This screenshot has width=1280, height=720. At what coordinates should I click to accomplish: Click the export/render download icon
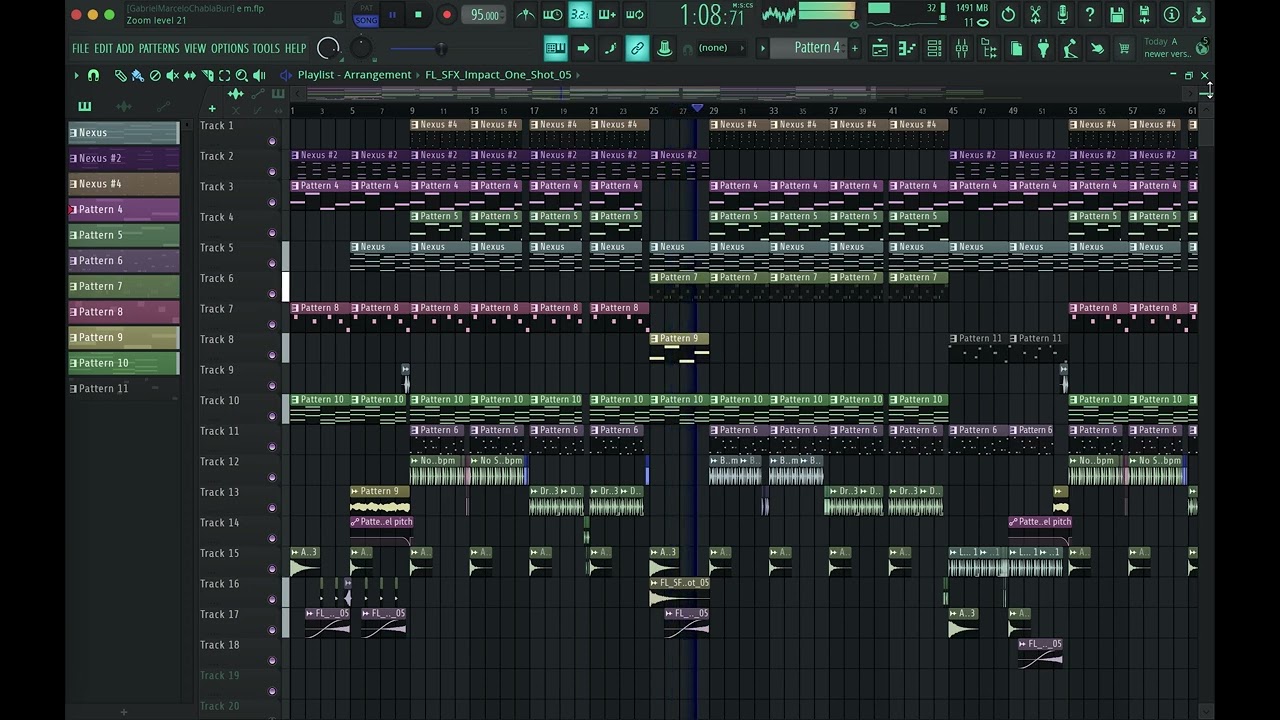pos(1198,15)
